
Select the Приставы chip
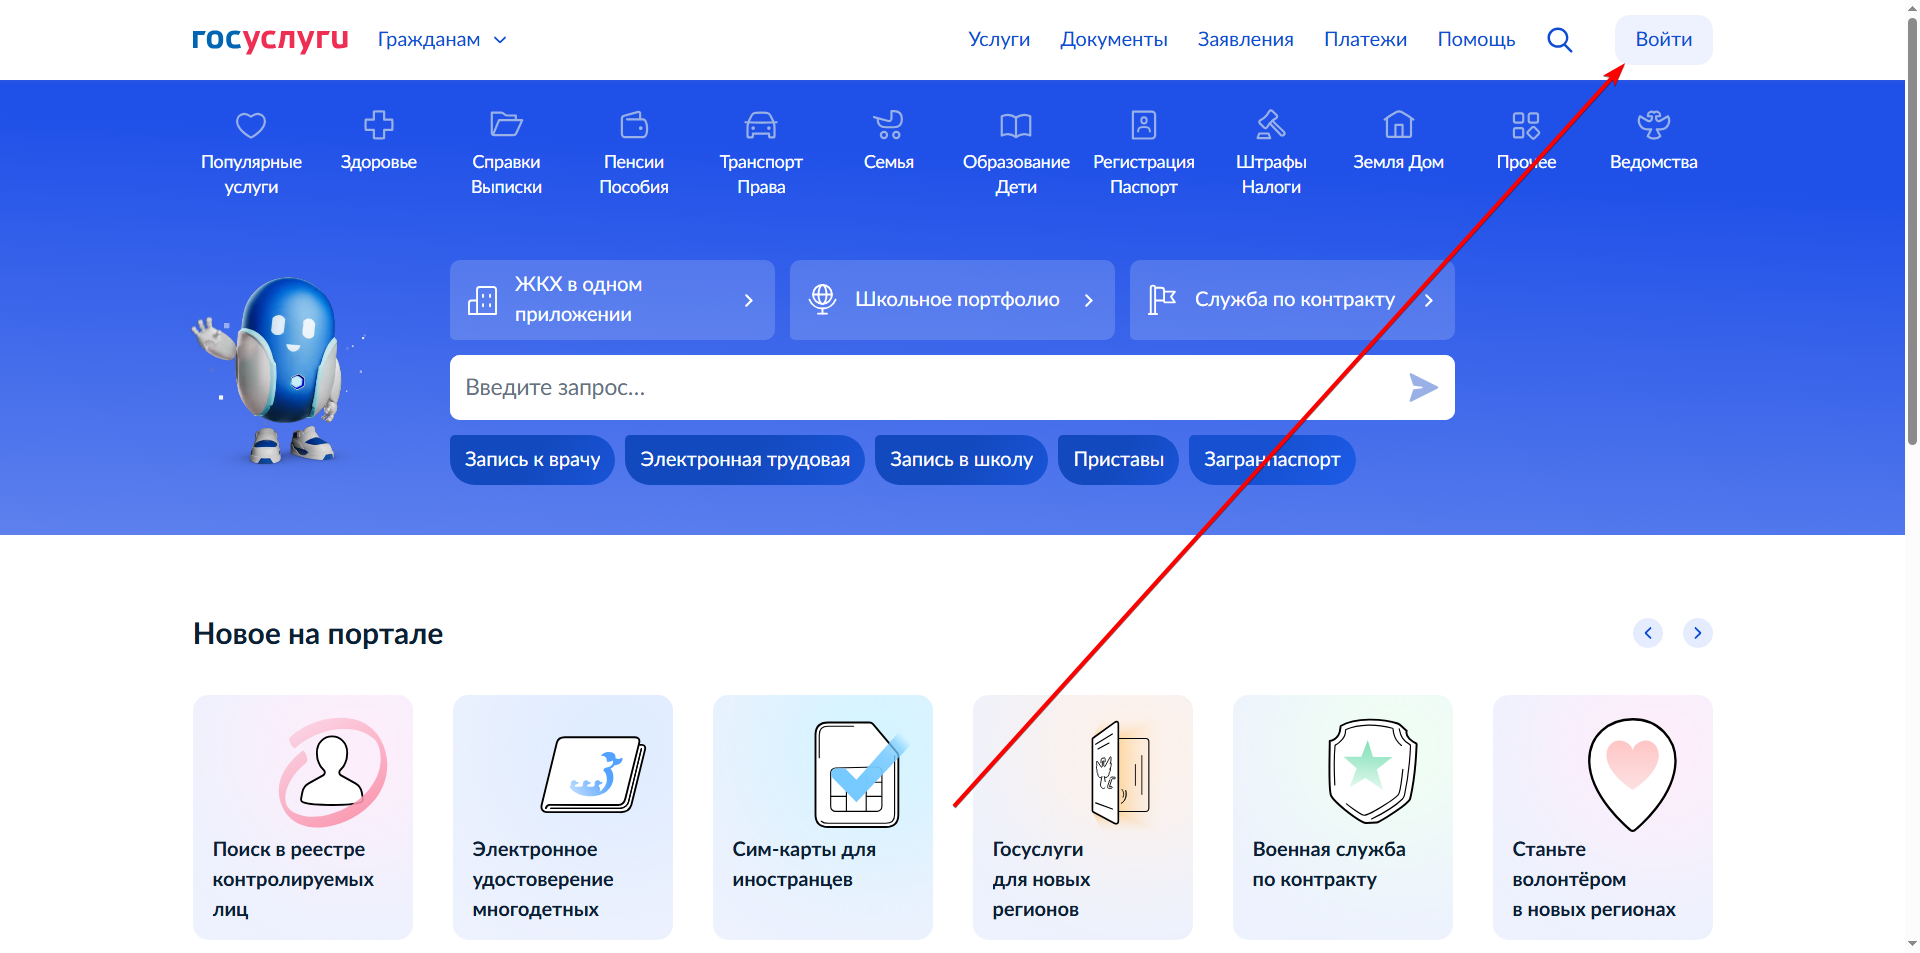tap(1118, 460)
